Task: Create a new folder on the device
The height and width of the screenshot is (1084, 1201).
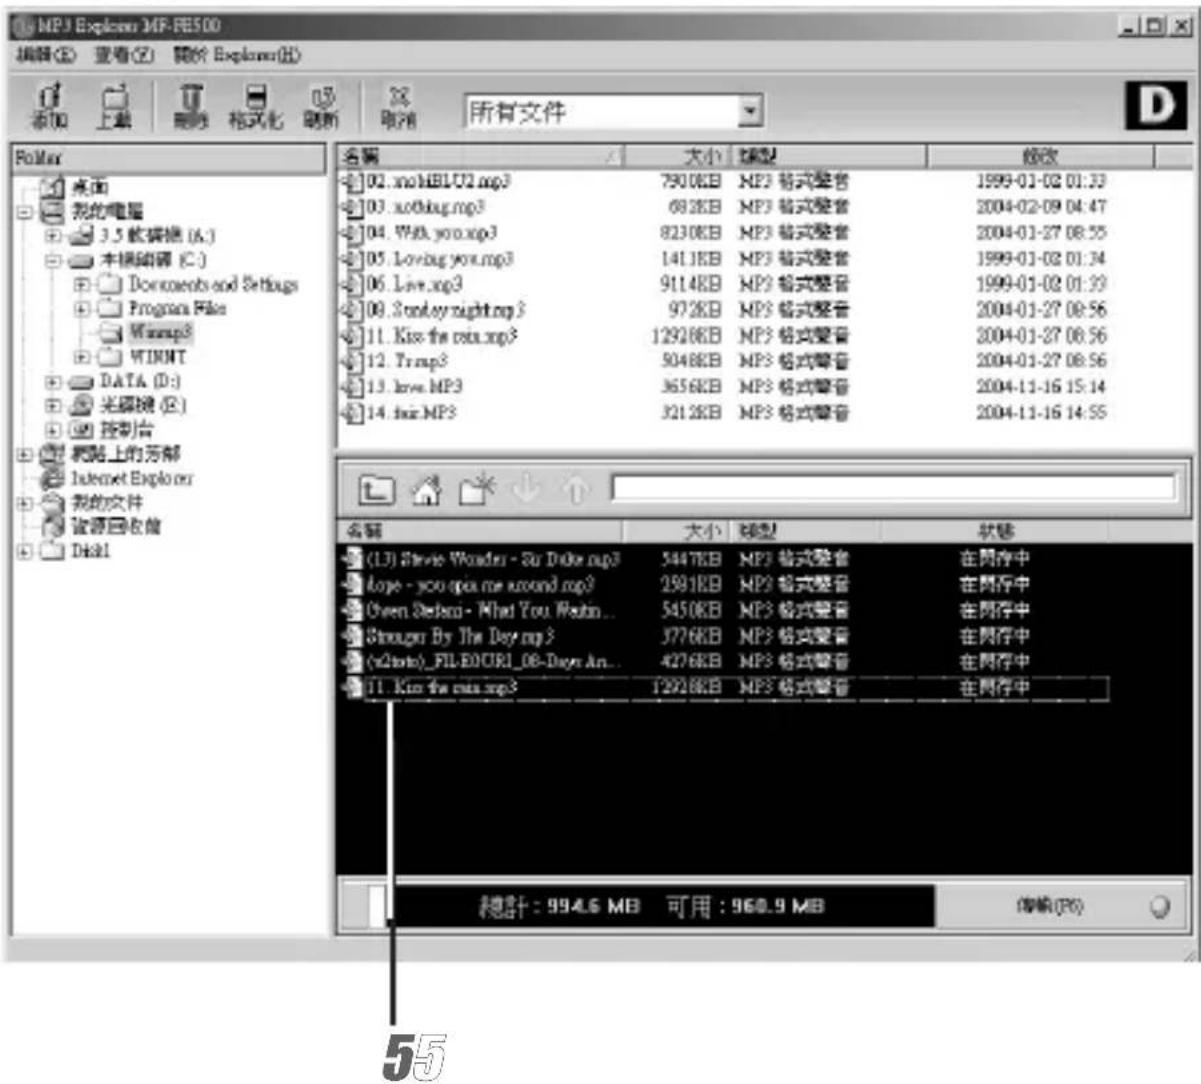Action: 477,489
